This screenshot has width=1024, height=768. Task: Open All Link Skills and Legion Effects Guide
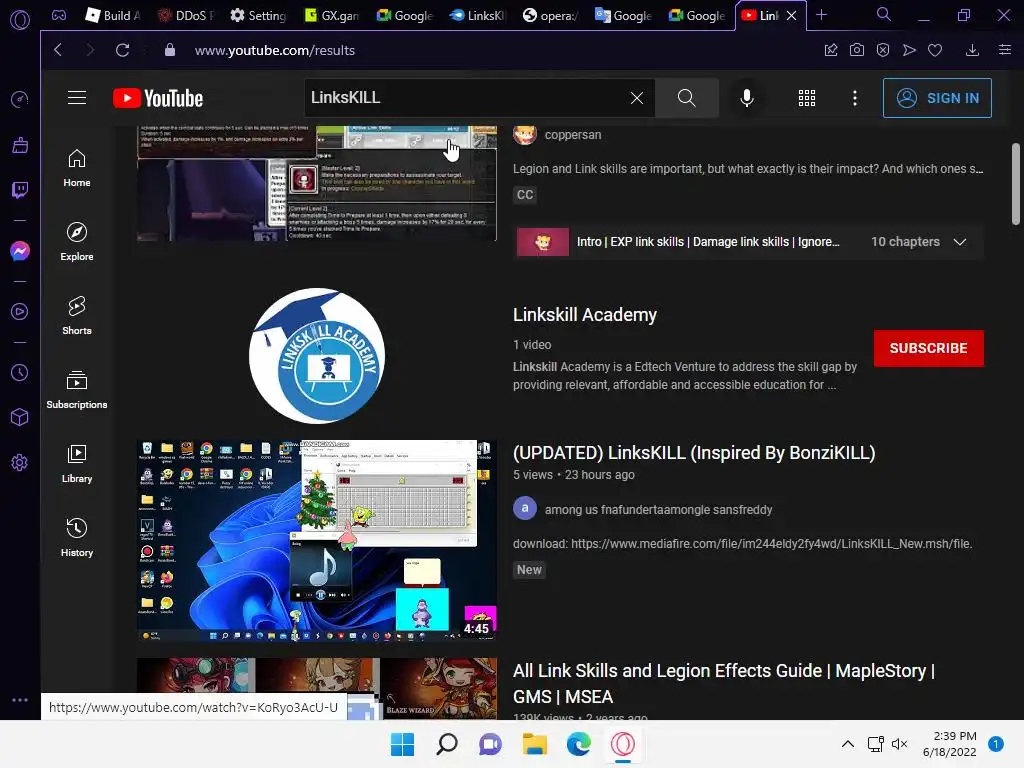724,684
